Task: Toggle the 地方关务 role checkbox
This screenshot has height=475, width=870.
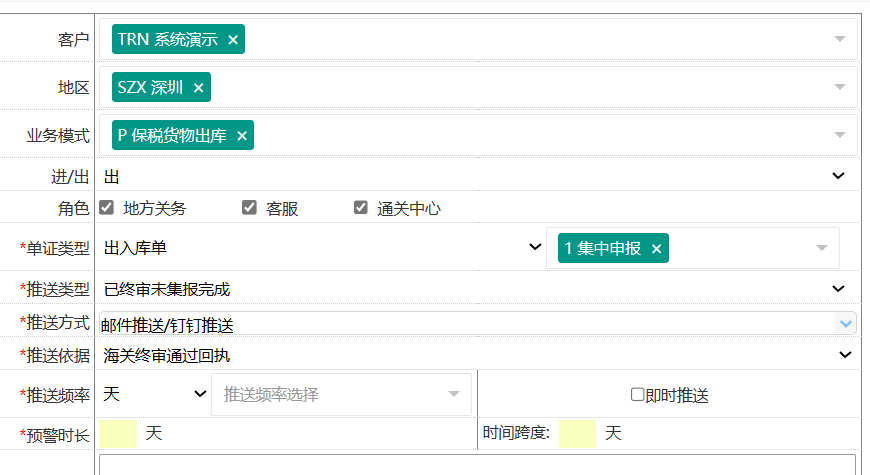Action: [x=107, y=208]
